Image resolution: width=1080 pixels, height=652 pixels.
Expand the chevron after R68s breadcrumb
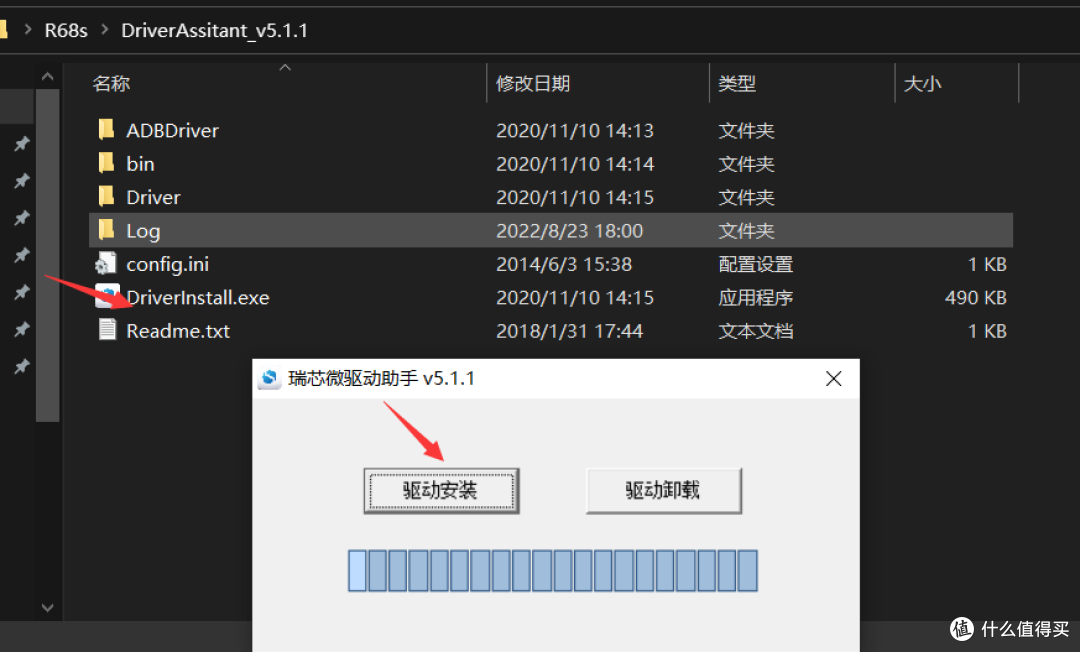click(x=105, y=30)
